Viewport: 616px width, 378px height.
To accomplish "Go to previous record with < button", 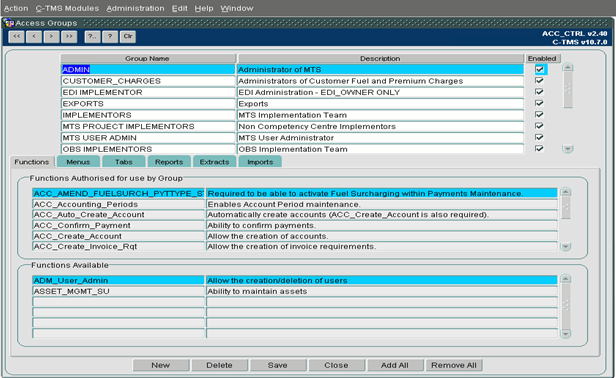I will pyautogui.click(x=34, y=37).
